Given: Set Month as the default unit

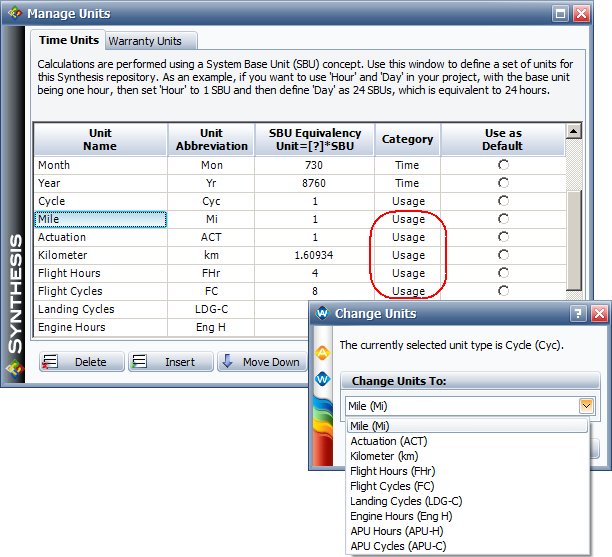Looking at the screenshot, I should click(x=503, y=165).
